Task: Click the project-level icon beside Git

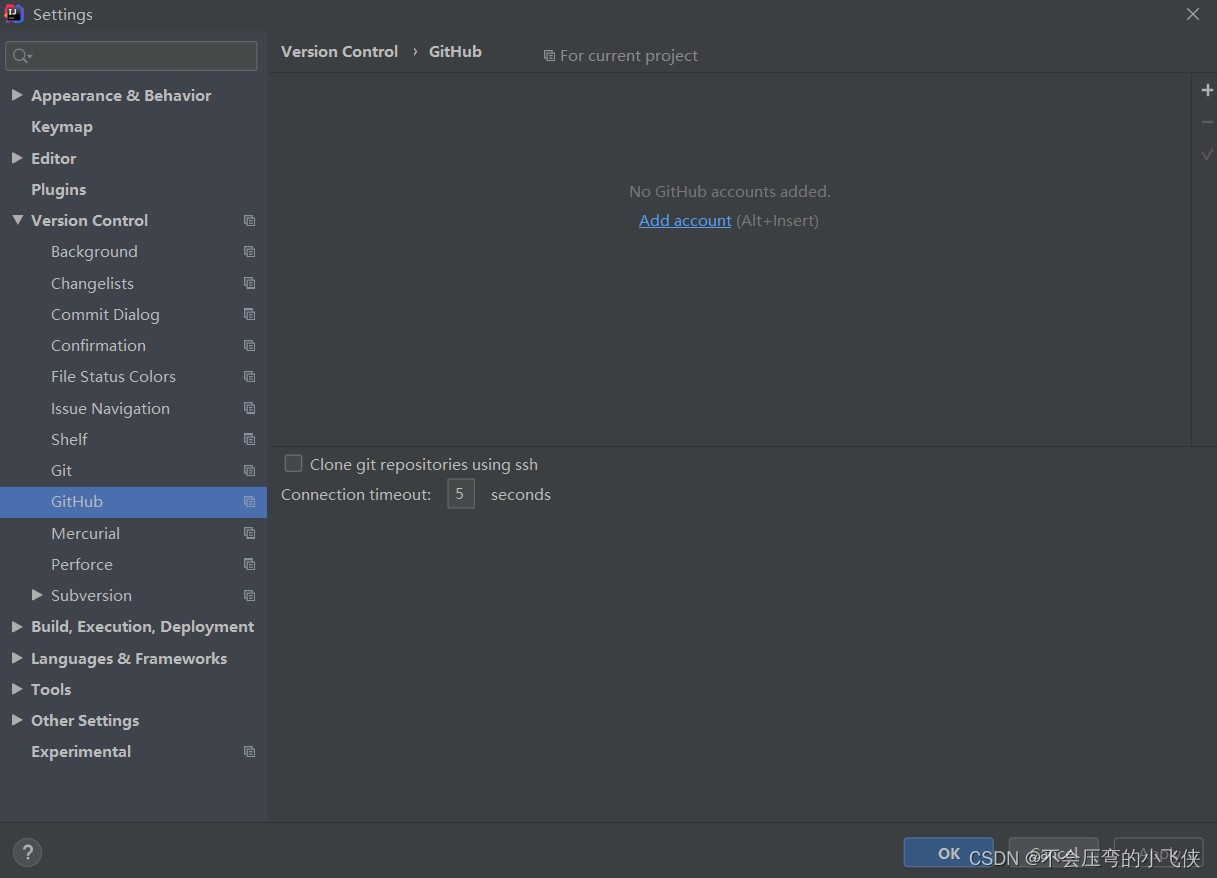Action: pyautogui.click(x=249, y=470)
